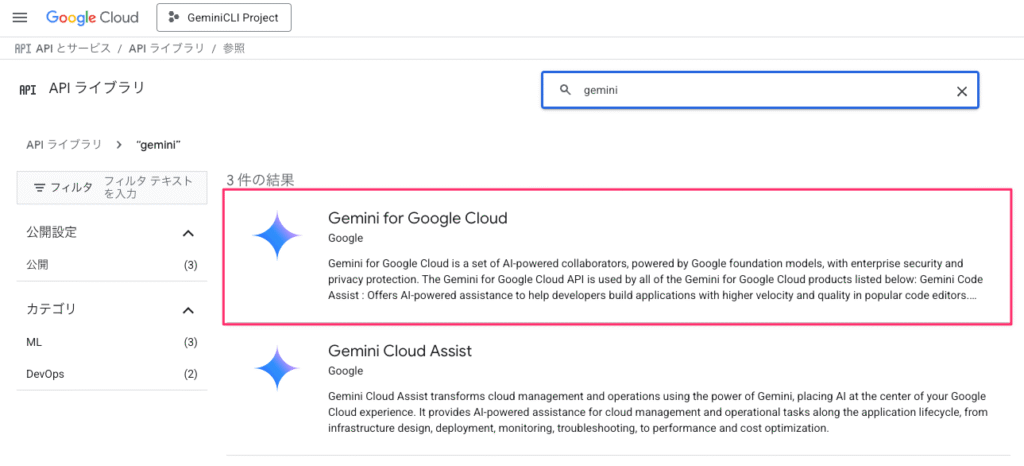The height and width of the screenshot is (466, 1024).
Task: Click the magnifier icon in search box
Action: [x=566, y=90]
